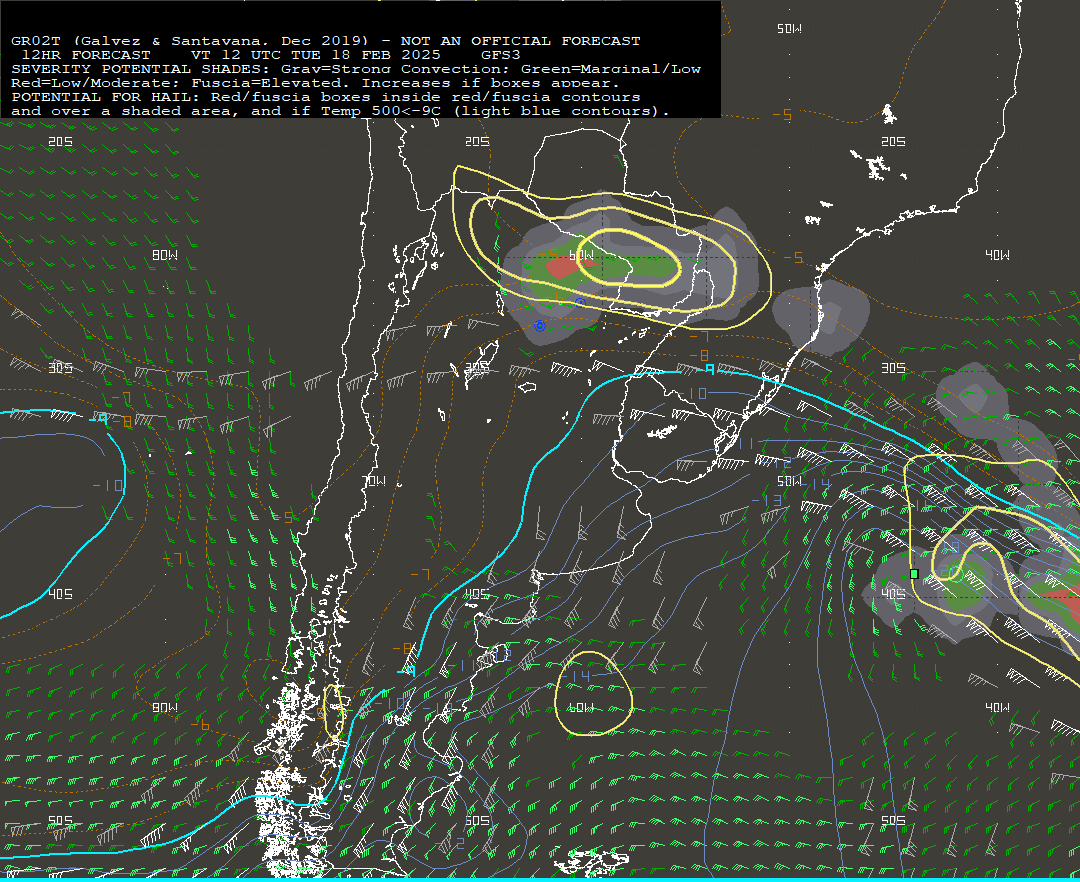Click the lower '40W' longitude label

[997, 707]
